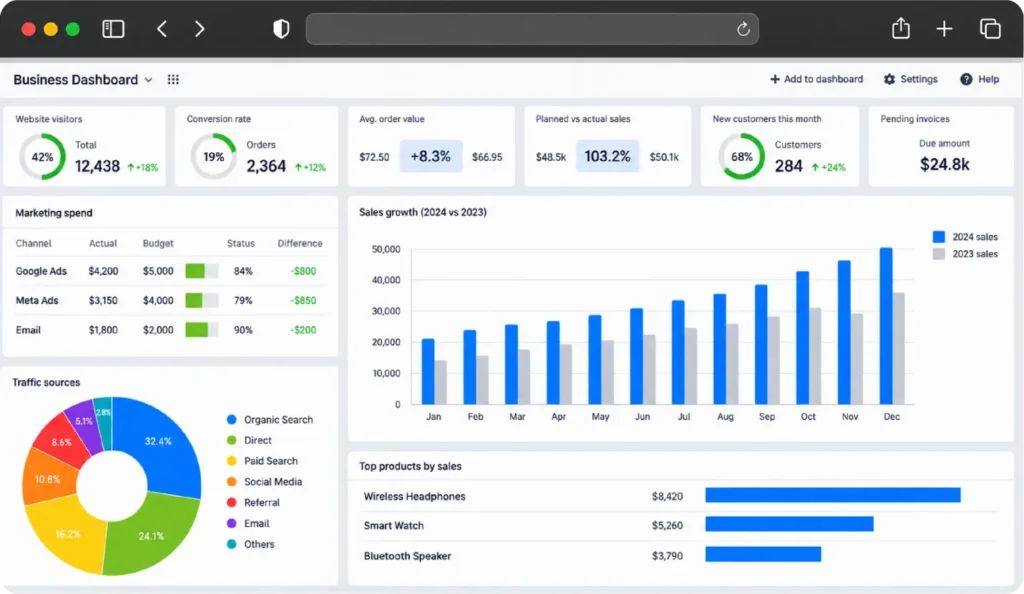Go forward with the right arrow

(200, 29)
